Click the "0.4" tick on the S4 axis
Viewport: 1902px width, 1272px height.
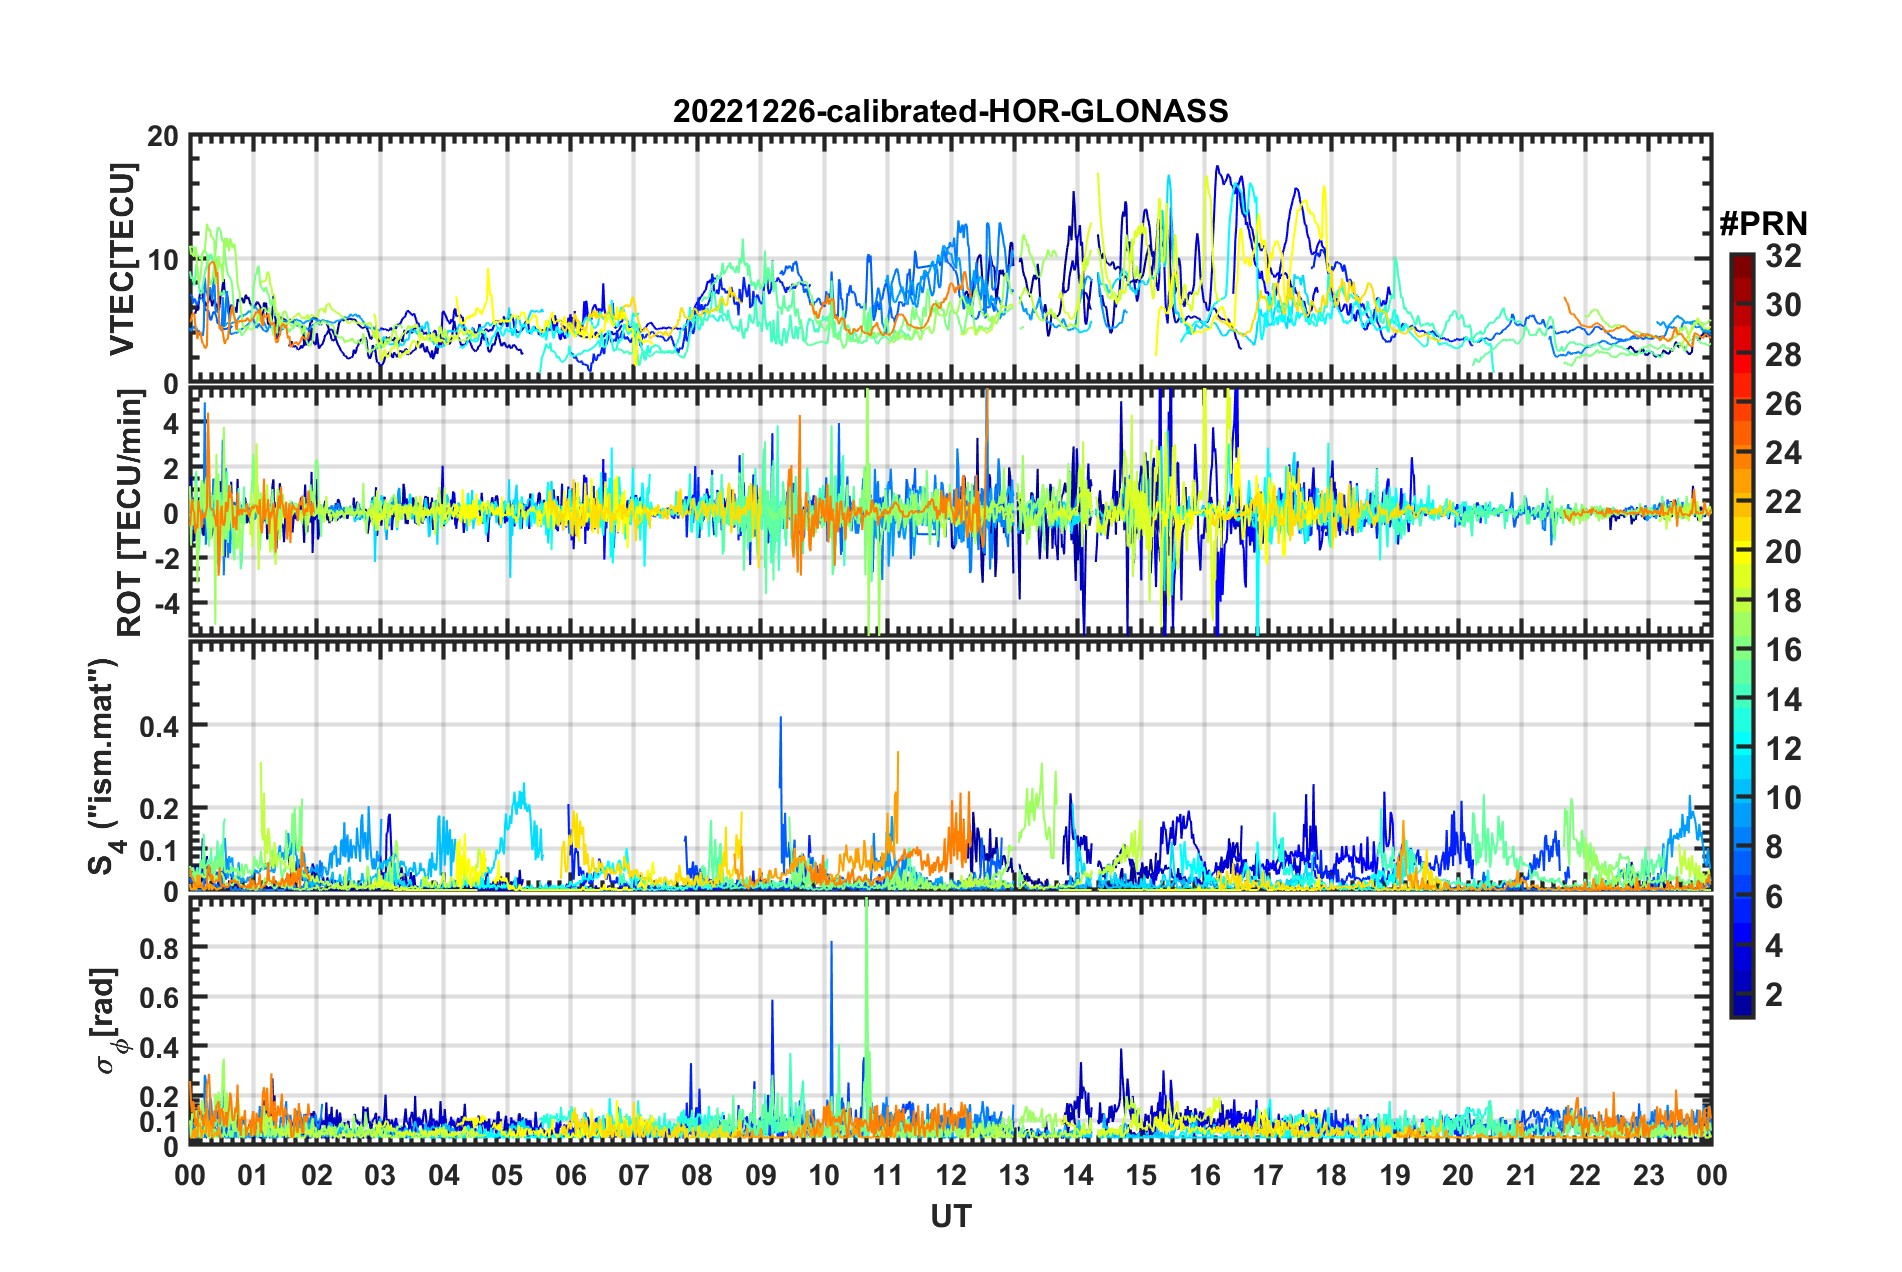click(159, 727)
